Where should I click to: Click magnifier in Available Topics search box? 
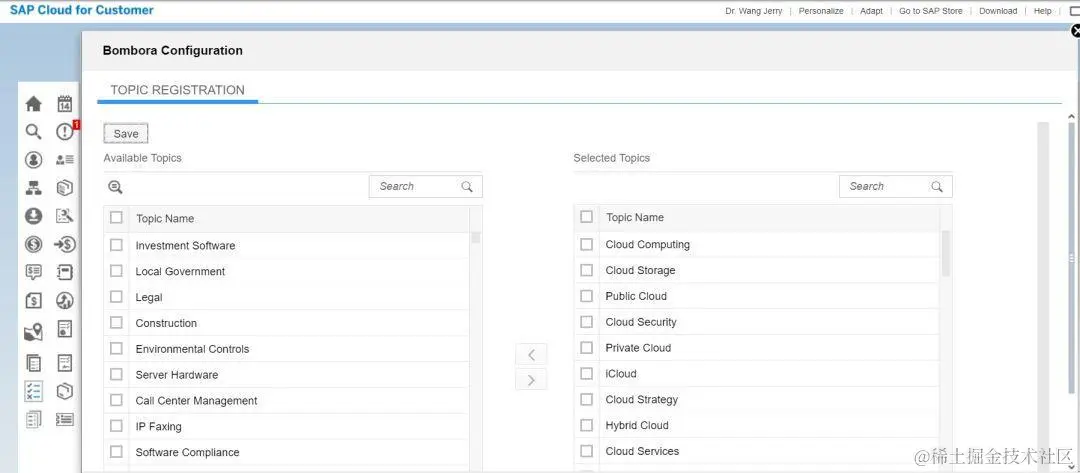point(467,187)
